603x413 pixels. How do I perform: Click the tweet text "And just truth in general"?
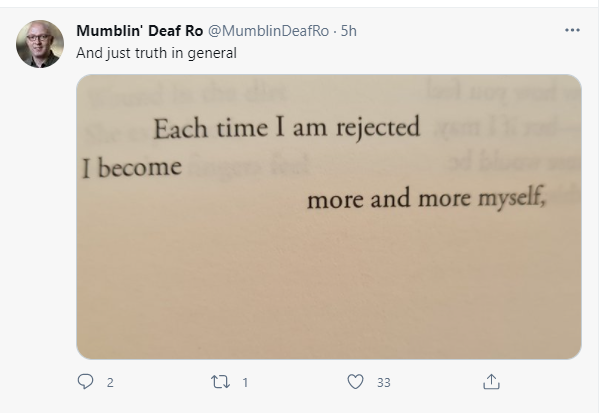click(x=157, y=52)
